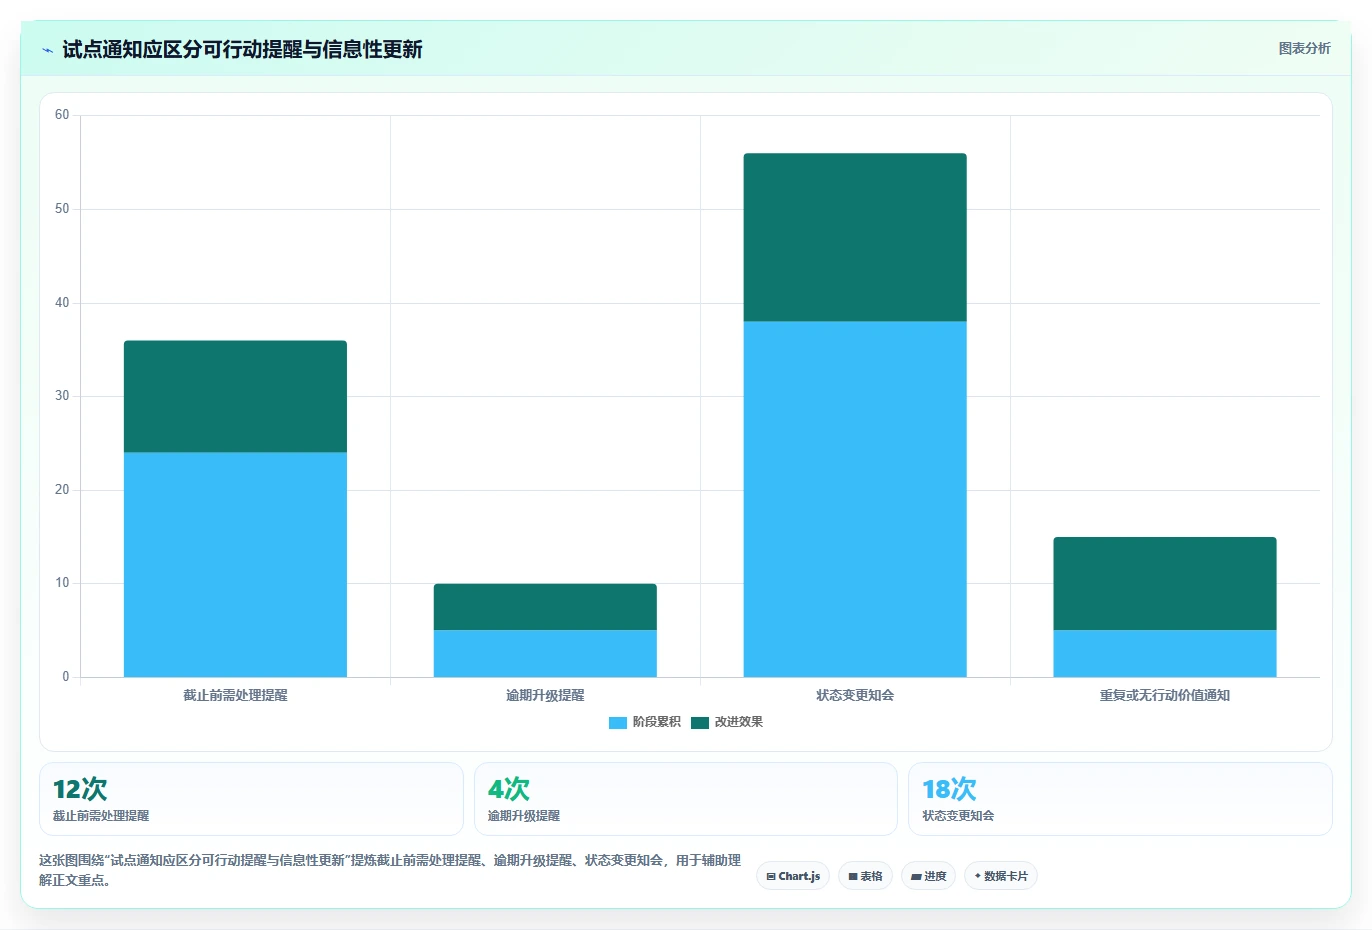
Task: Click the light blue 阶段累积 legend swatch
Action: [618, 723]
